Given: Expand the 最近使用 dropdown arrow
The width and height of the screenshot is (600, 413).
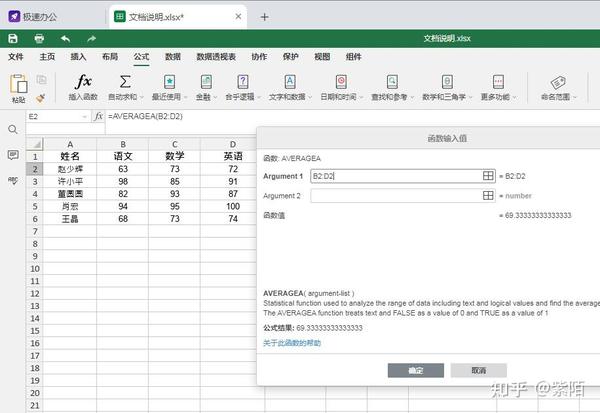Looking at the screenshot, I should 186,98.
